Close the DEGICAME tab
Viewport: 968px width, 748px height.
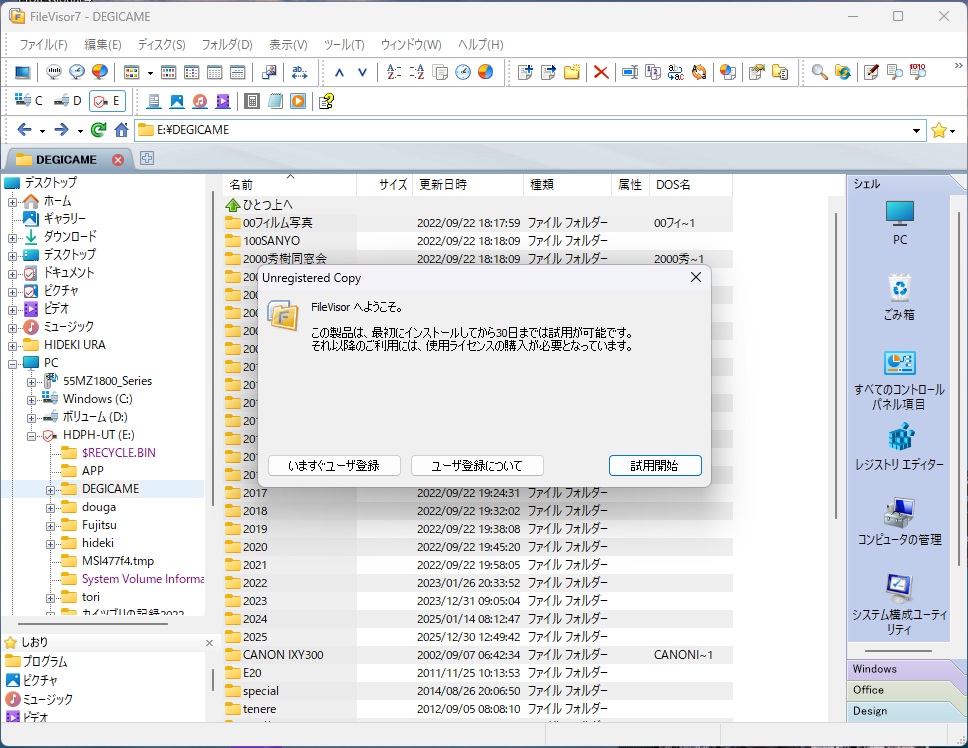tap(118, 159)
